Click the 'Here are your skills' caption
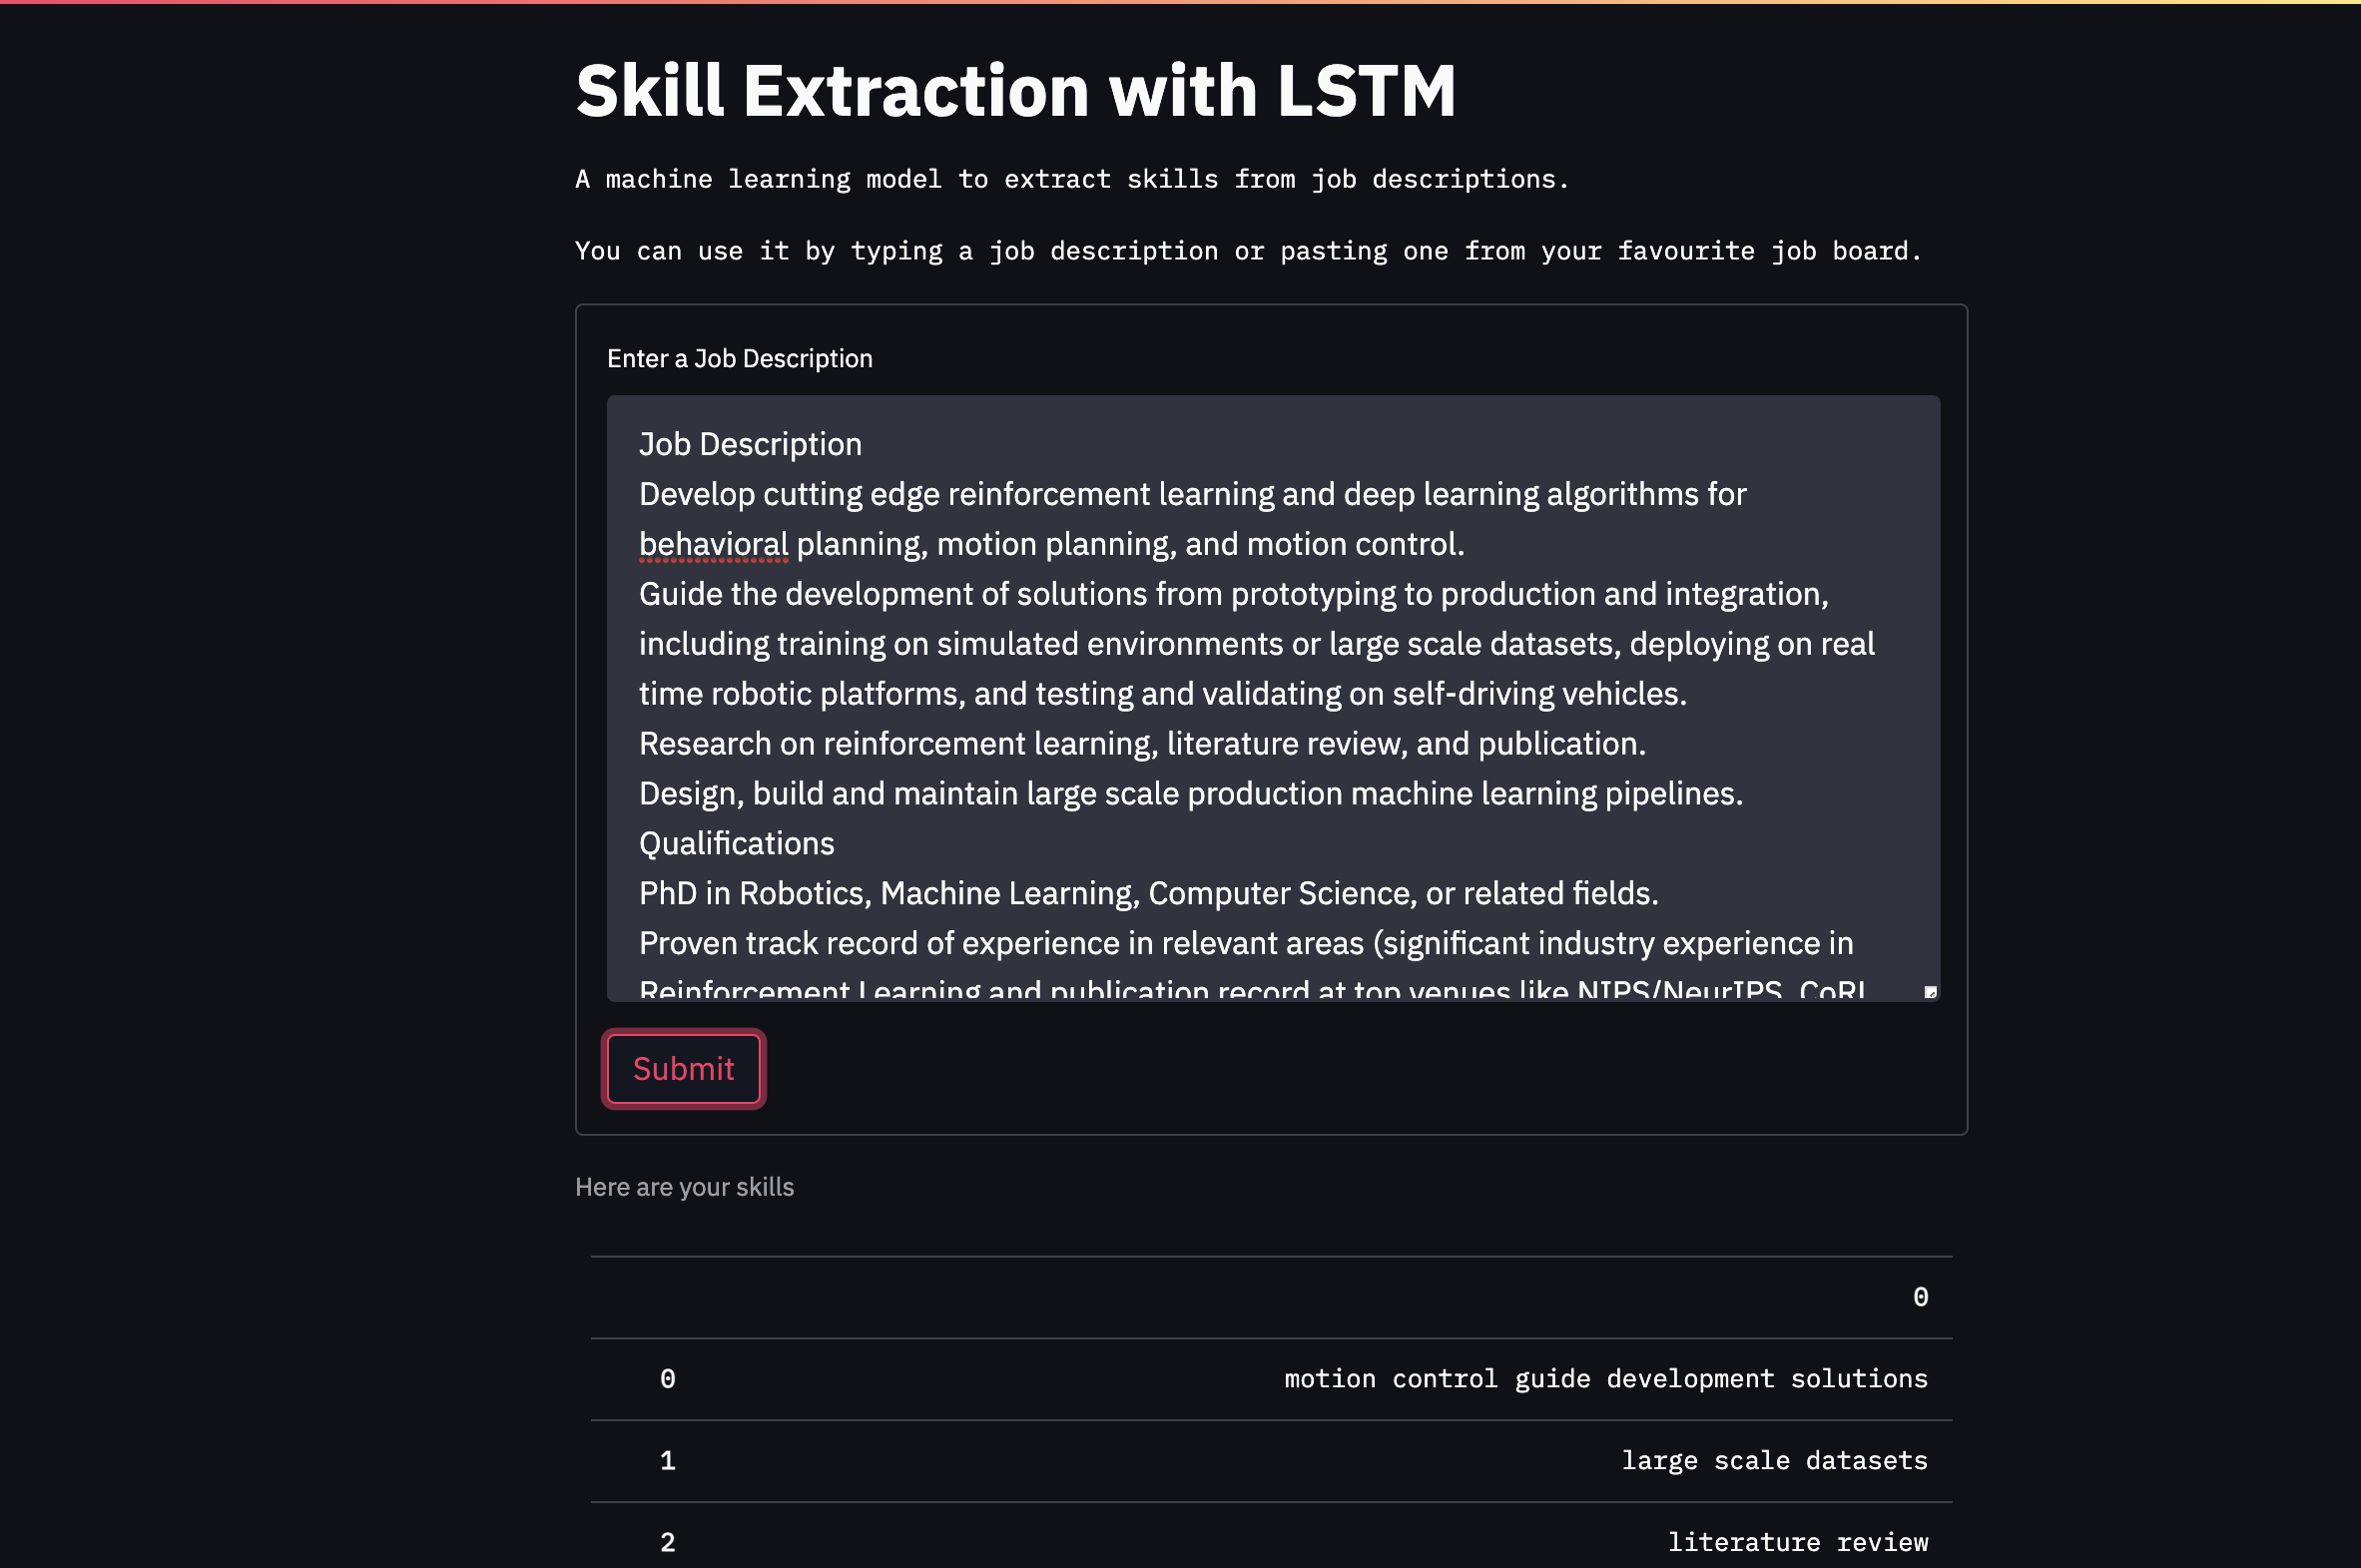This screenshot has width=2361, height=1568. point(684,1187)
